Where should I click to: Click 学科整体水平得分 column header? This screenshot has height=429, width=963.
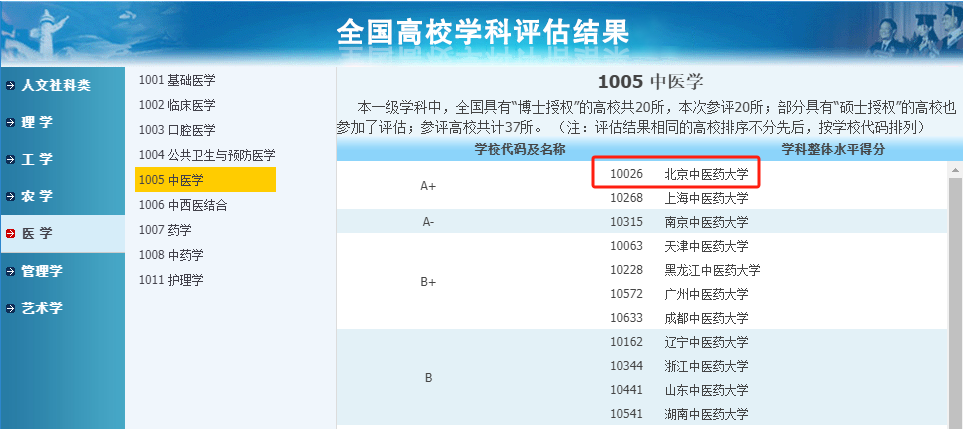coord(832,150)
